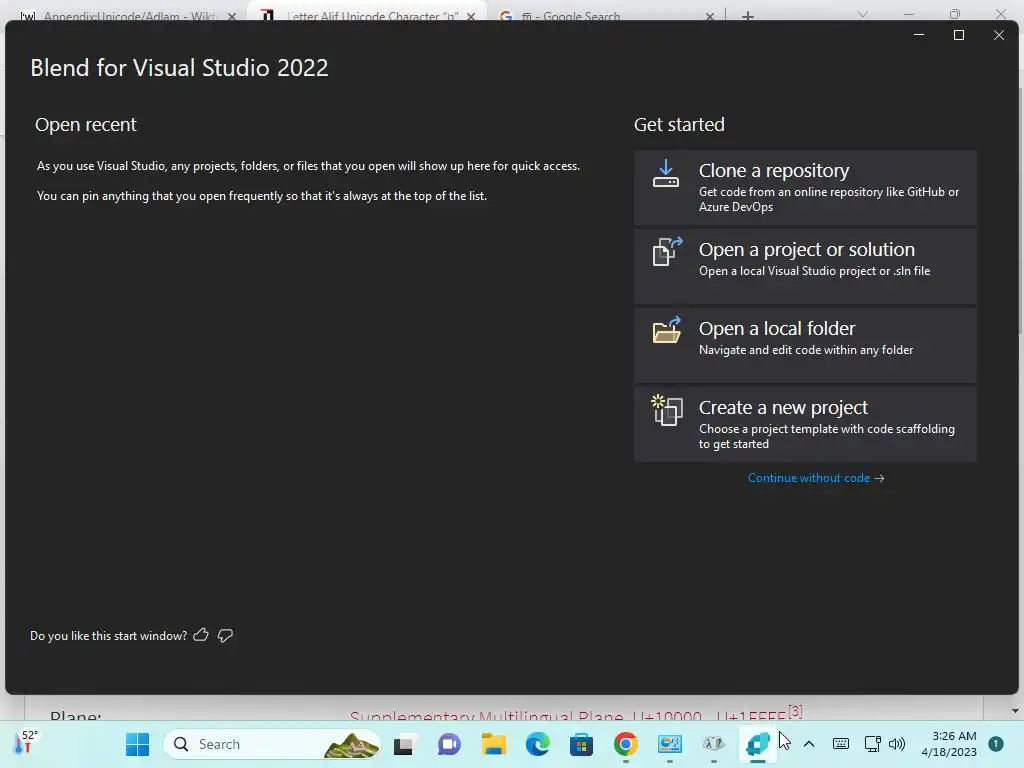The image size is (1024, 768).
Task: Select Open a local folder
Action: (x=805, y=345)
